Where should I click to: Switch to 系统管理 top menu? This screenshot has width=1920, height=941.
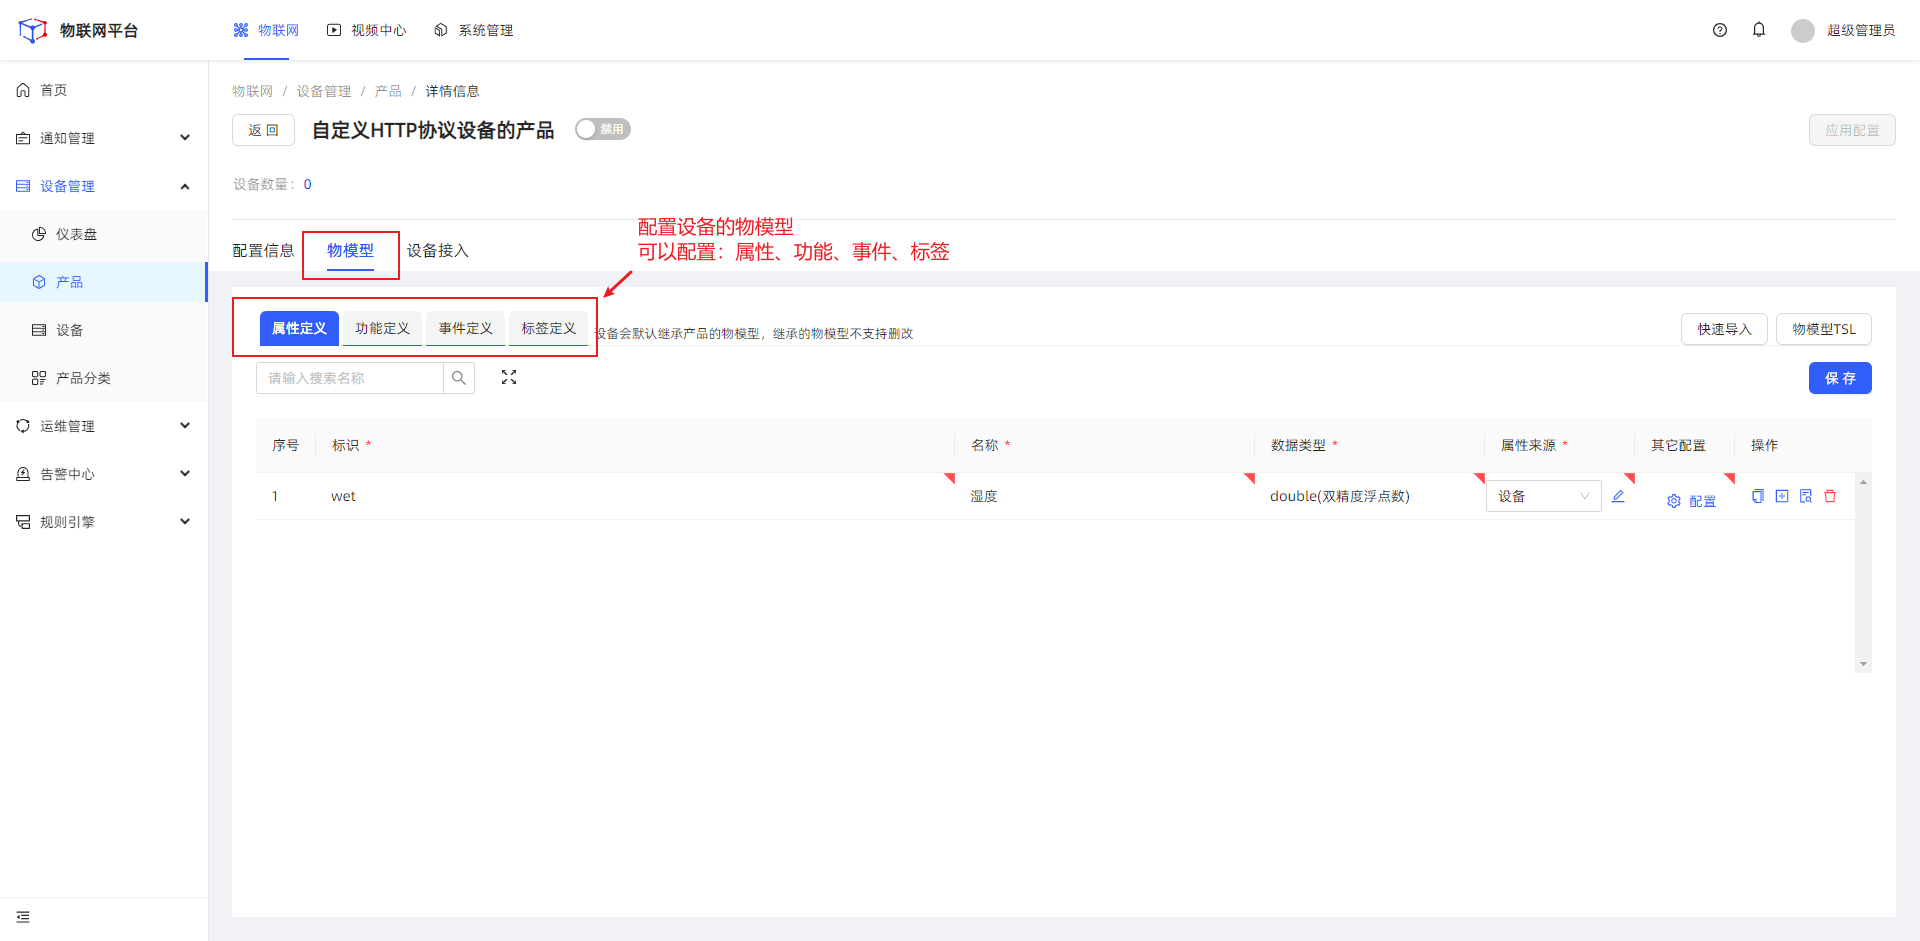(474, 31)
